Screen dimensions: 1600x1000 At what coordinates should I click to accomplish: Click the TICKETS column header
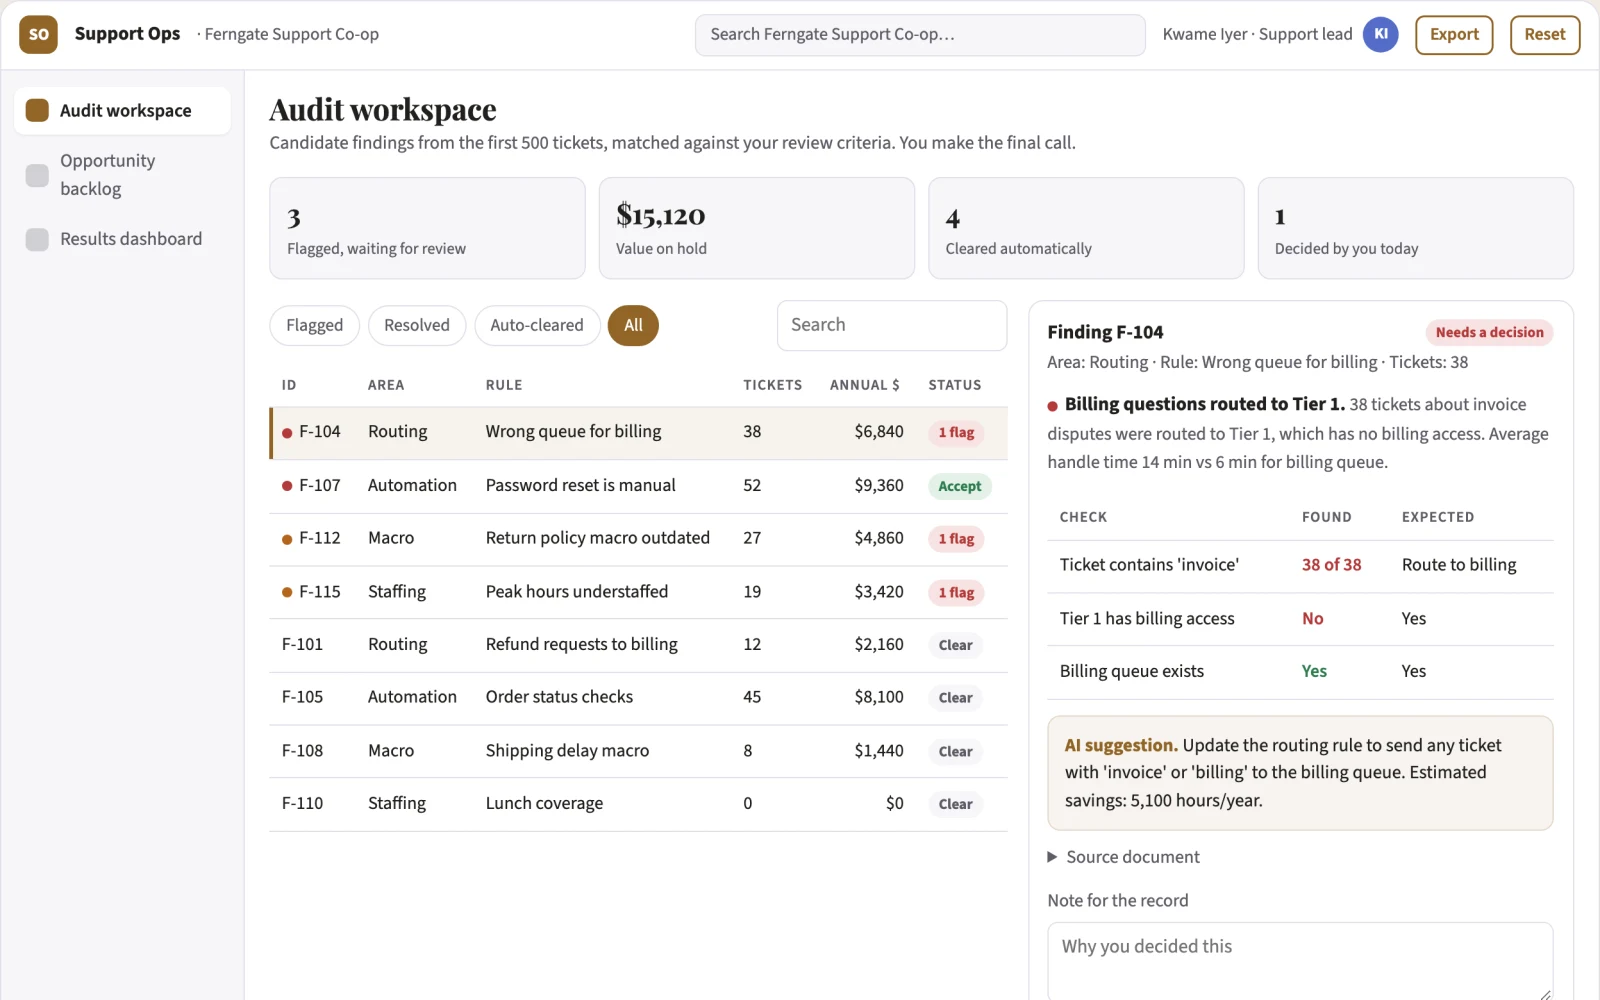772,385
